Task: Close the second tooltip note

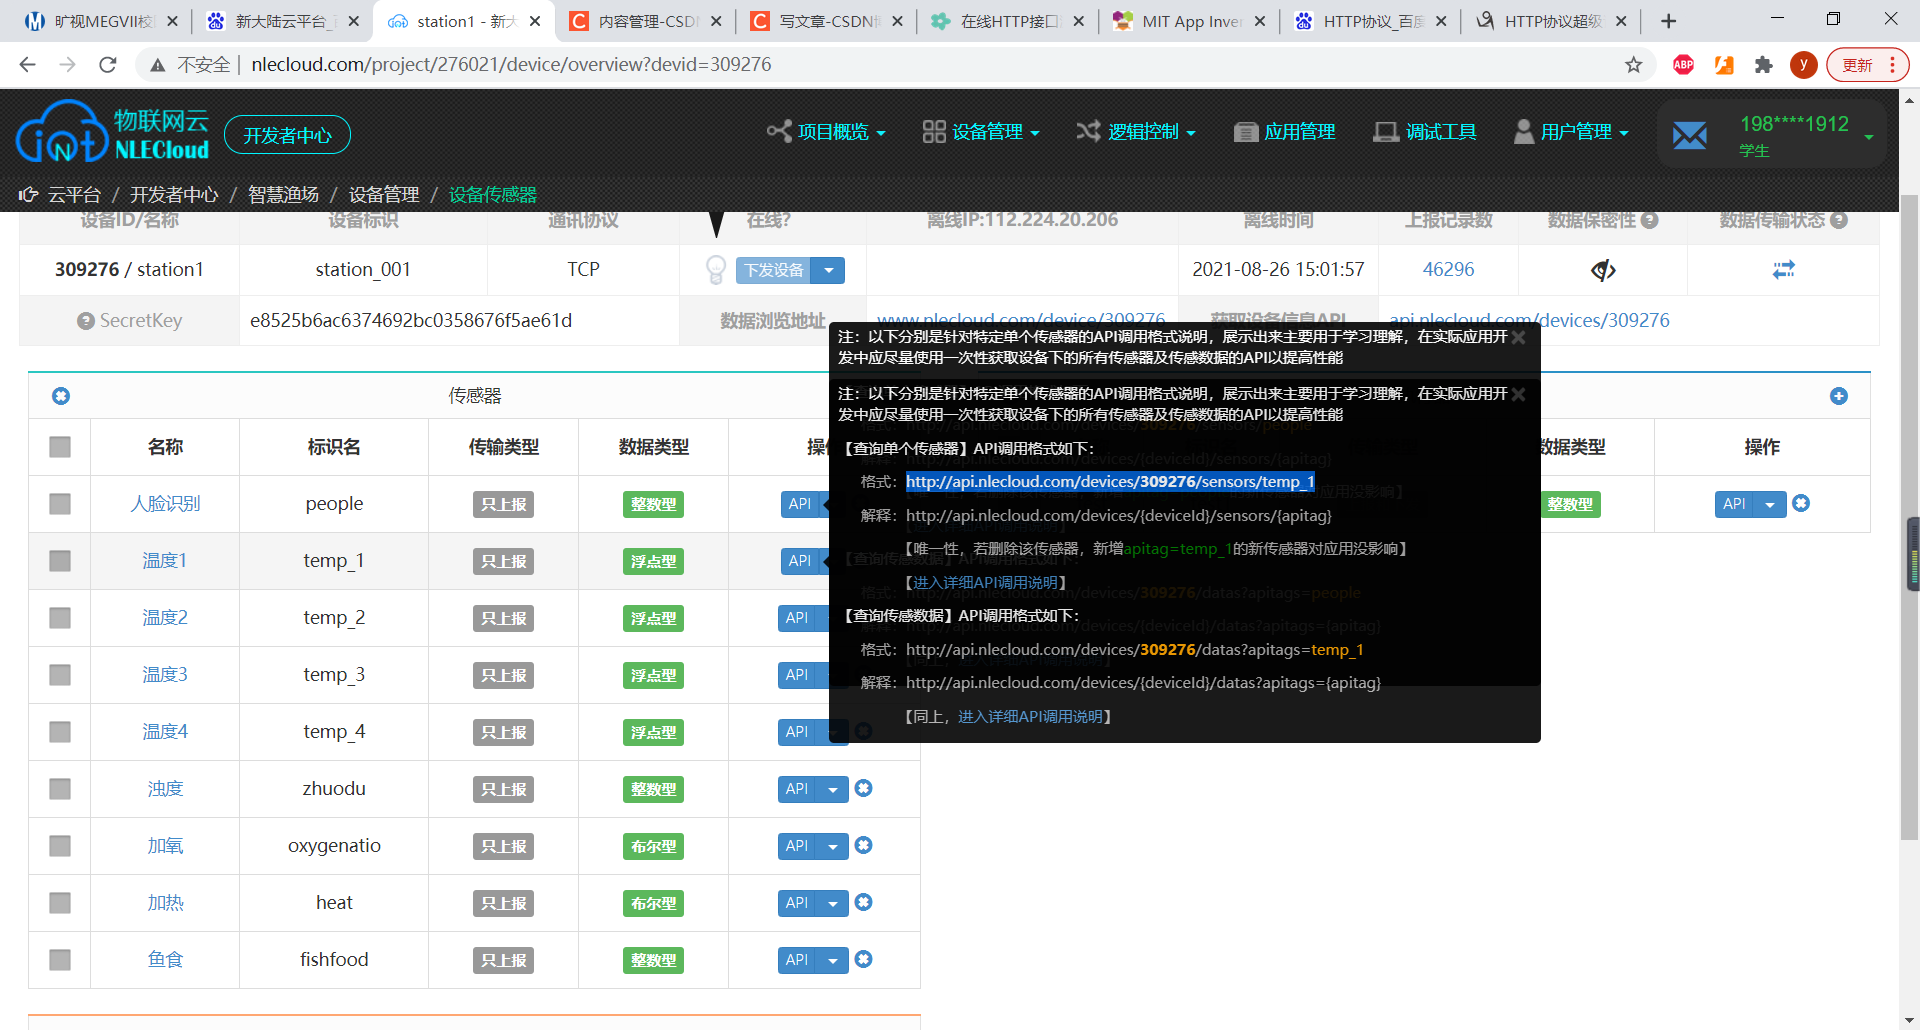Action: [1518, 395]
